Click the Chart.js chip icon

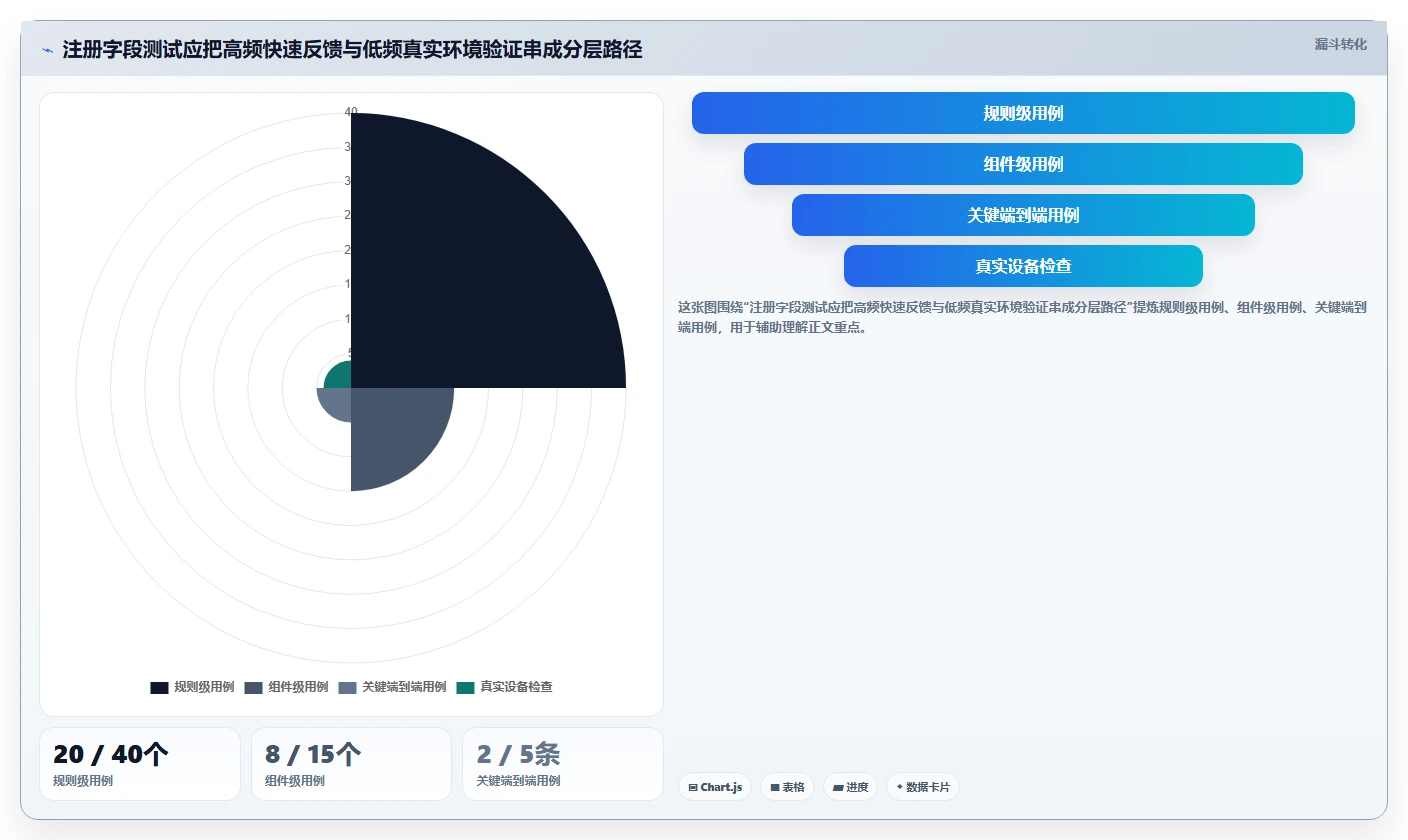click(x=693, y=788)
